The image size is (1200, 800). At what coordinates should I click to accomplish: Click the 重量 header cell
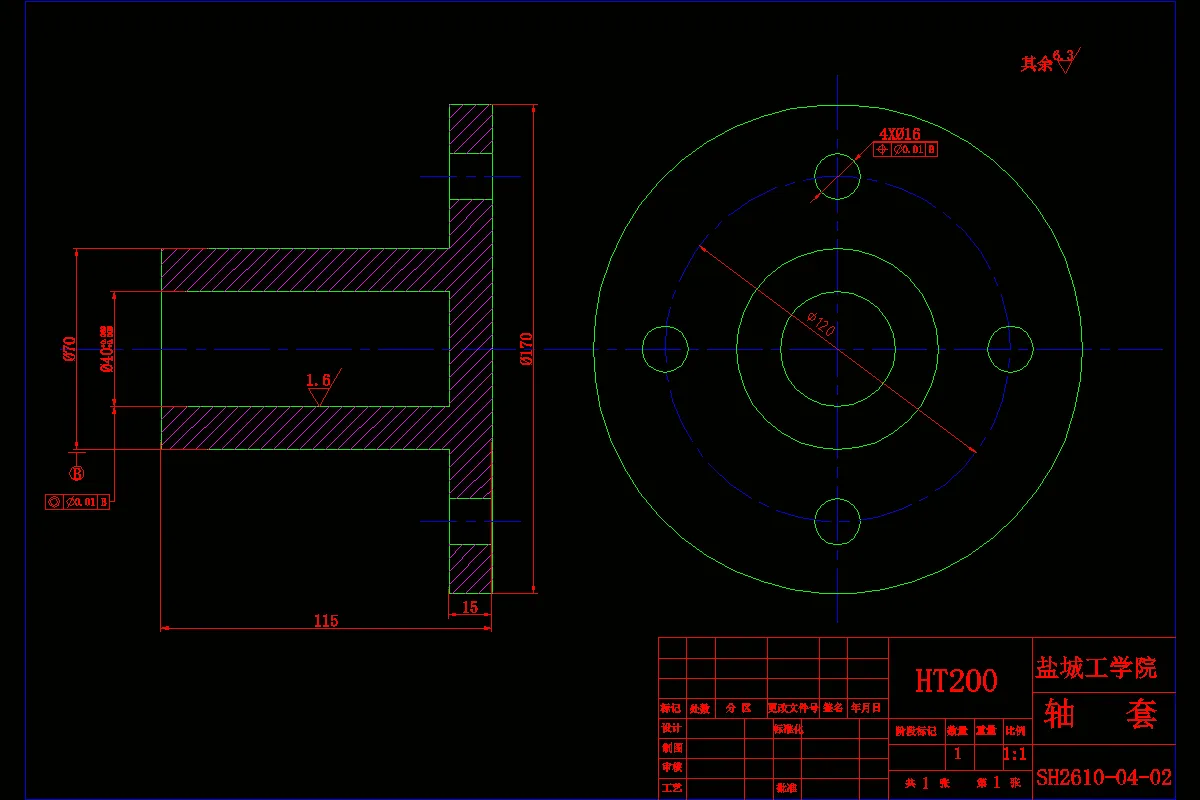986,731
